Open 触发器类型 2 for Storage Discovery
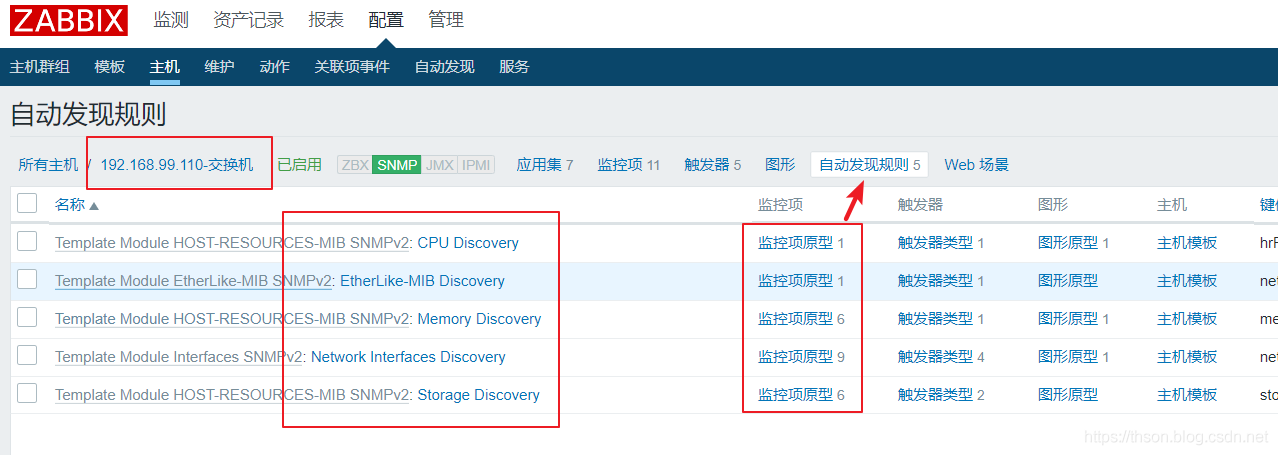Screen dimensions: 1278x455 [941, 395]
